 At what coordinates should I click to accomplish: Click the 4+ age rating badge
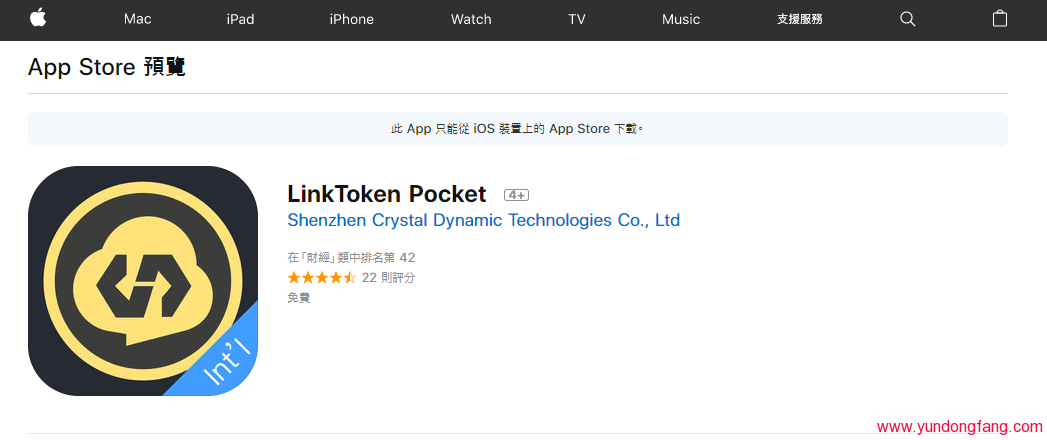(516, 195)
